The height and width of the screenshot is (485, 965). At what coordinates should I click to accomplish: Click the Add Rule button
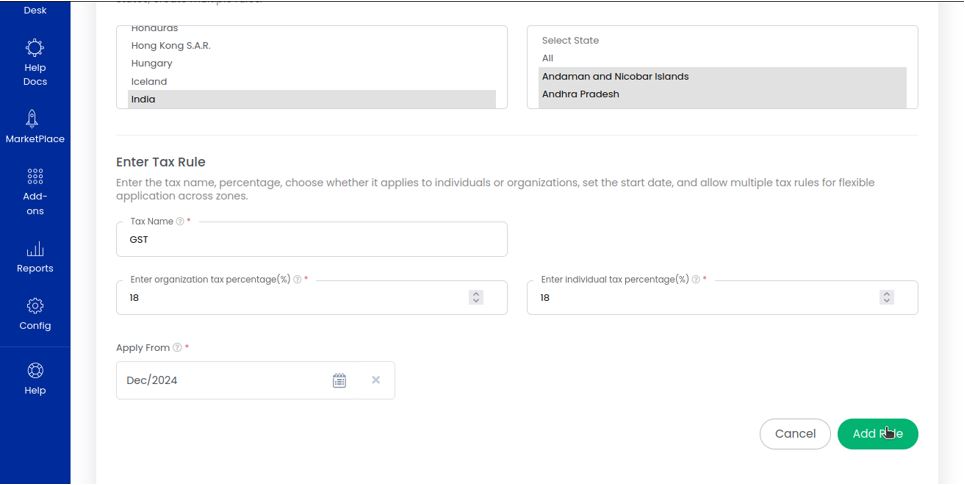878,434
